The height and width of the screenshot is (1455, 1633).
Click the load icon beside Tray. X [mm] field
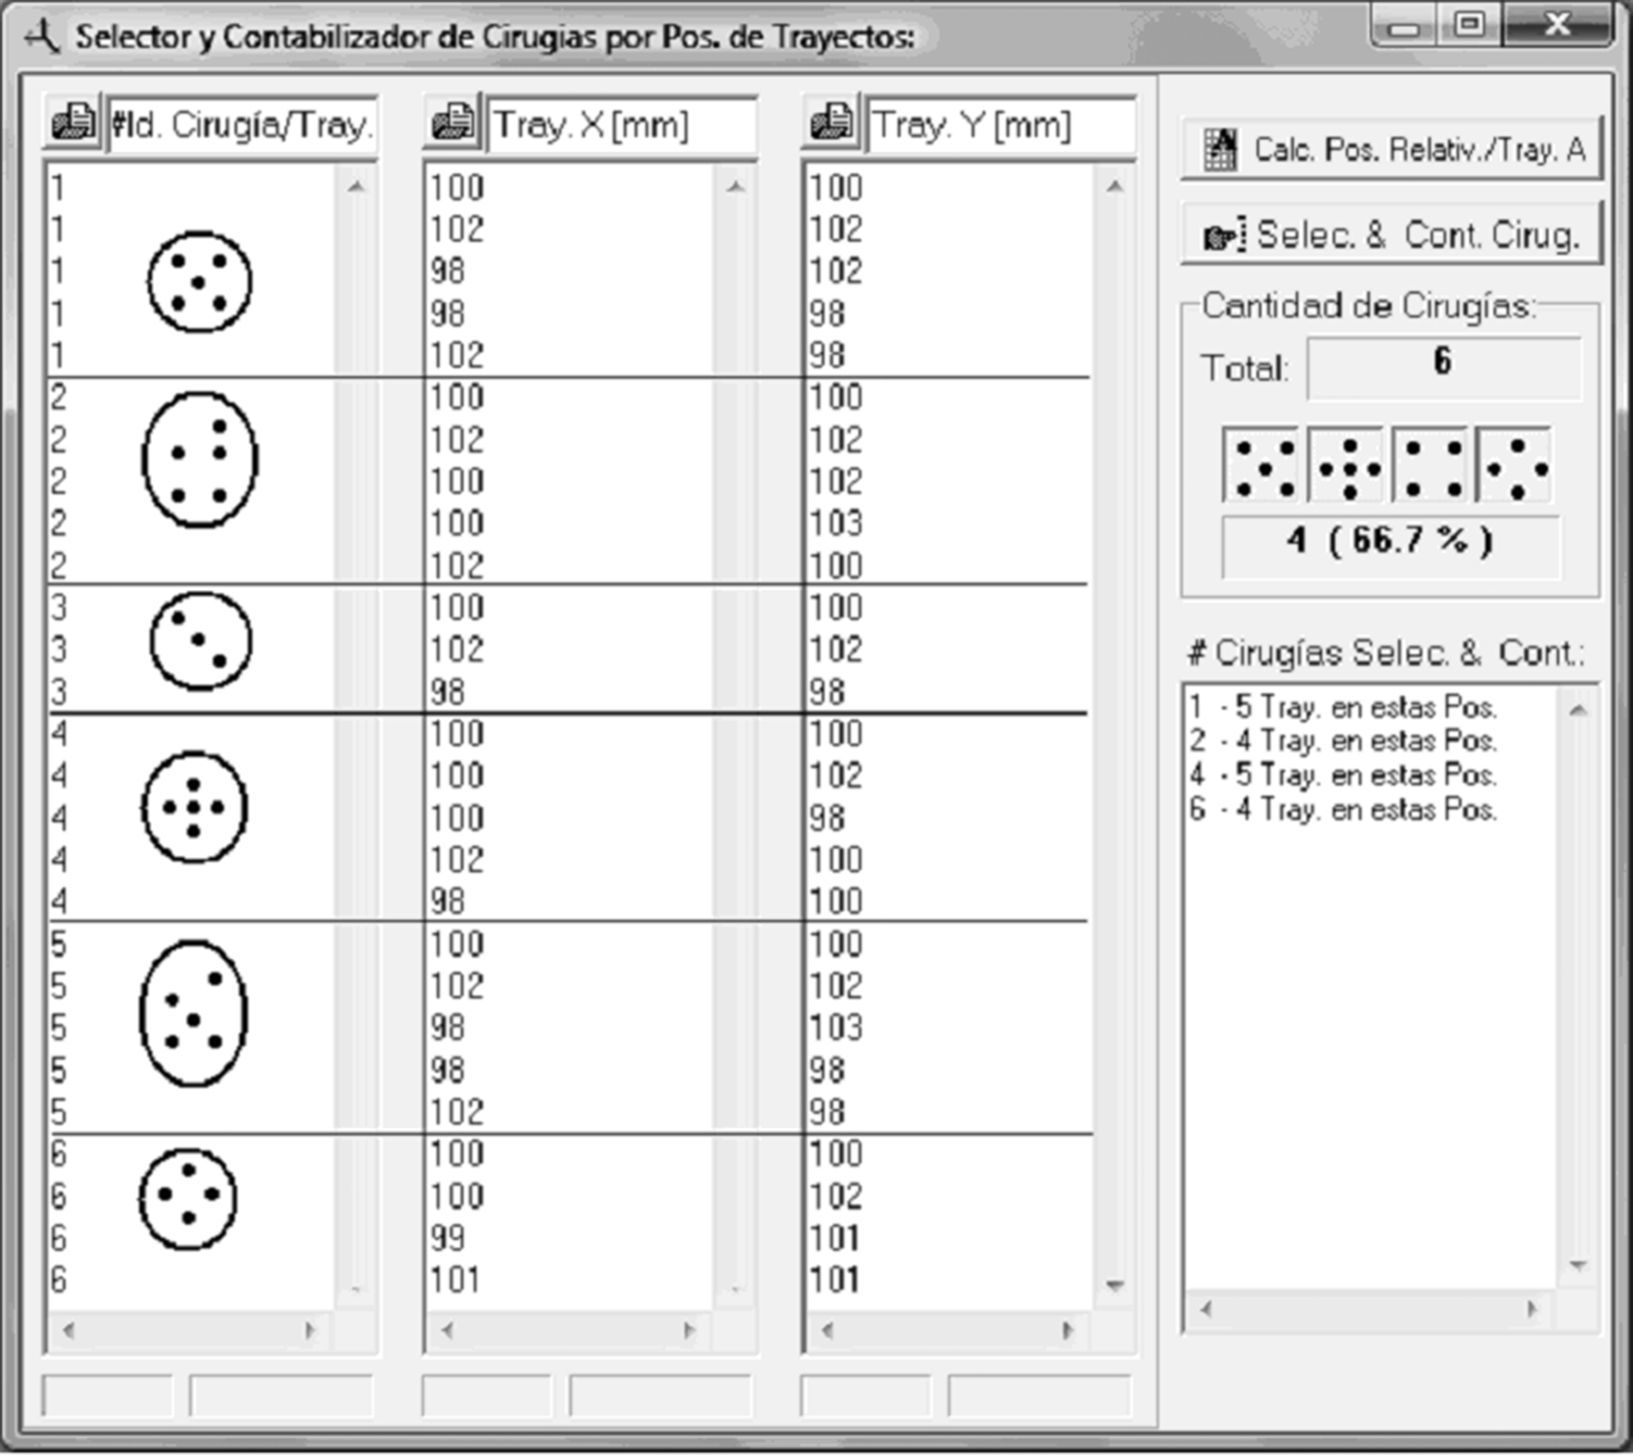click(x=453, y=124)
